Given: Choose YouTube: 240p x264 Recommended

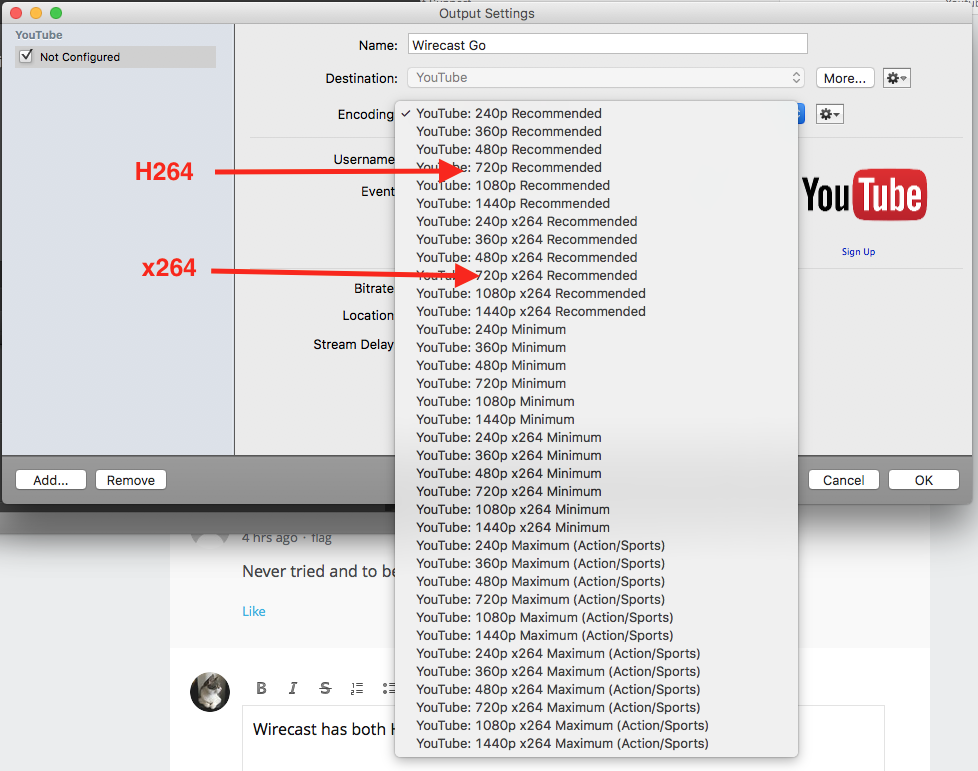Looking at the screenshot, I should 596,221.
